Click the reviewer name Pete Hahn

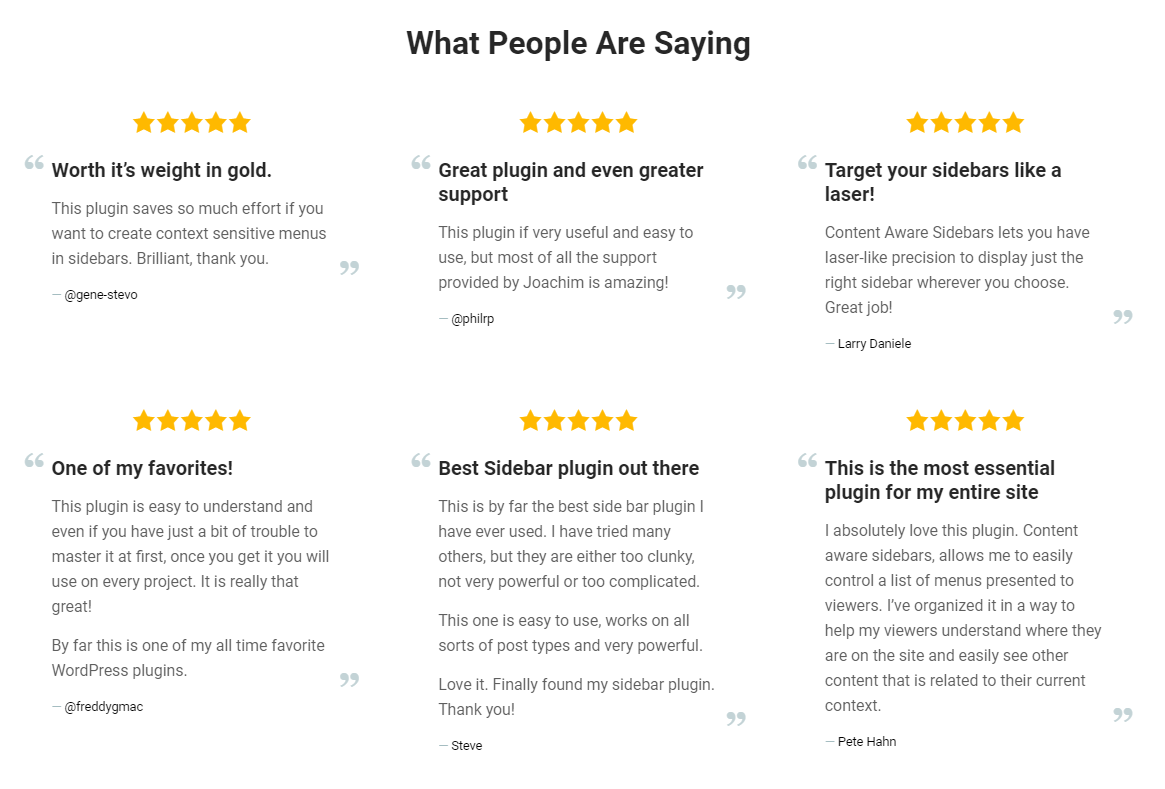pos(866,742)
